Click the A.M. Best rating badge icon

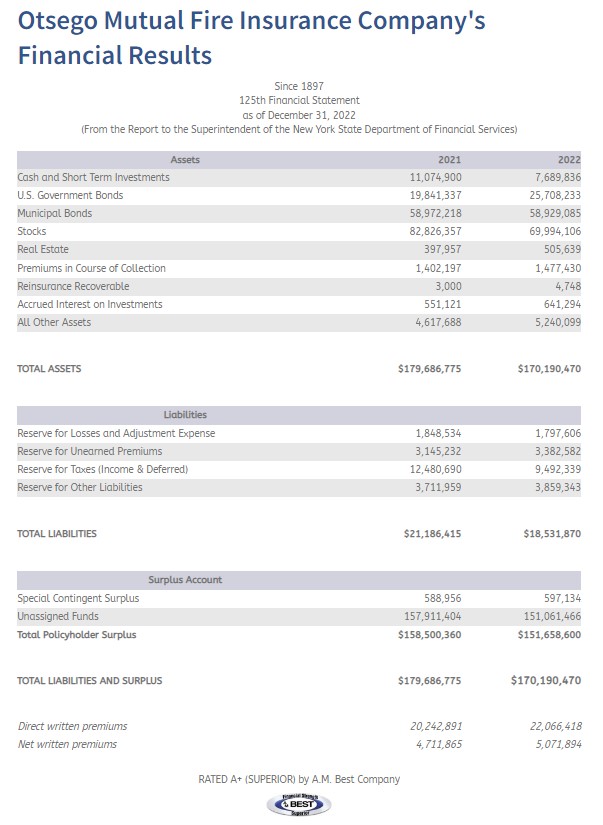(x=299, y=804)
